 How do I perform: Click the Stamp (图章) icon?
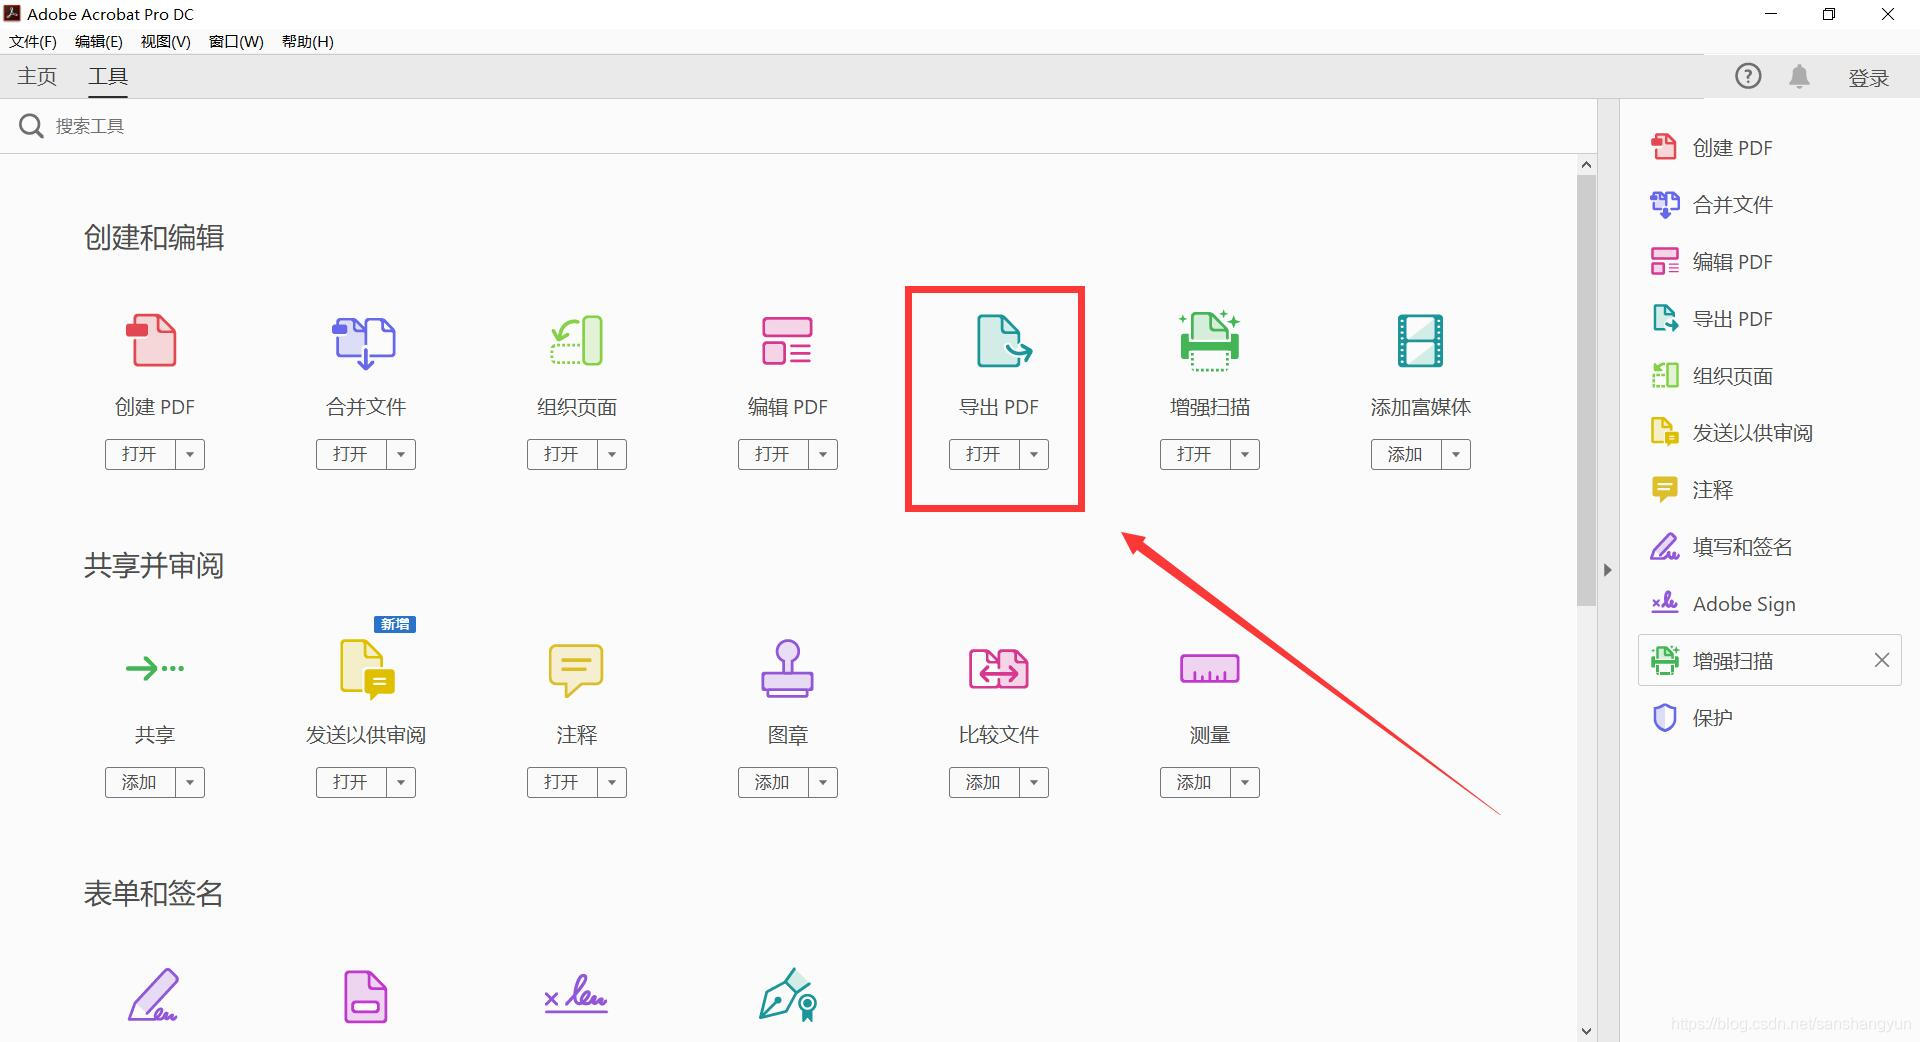(787, 668)
